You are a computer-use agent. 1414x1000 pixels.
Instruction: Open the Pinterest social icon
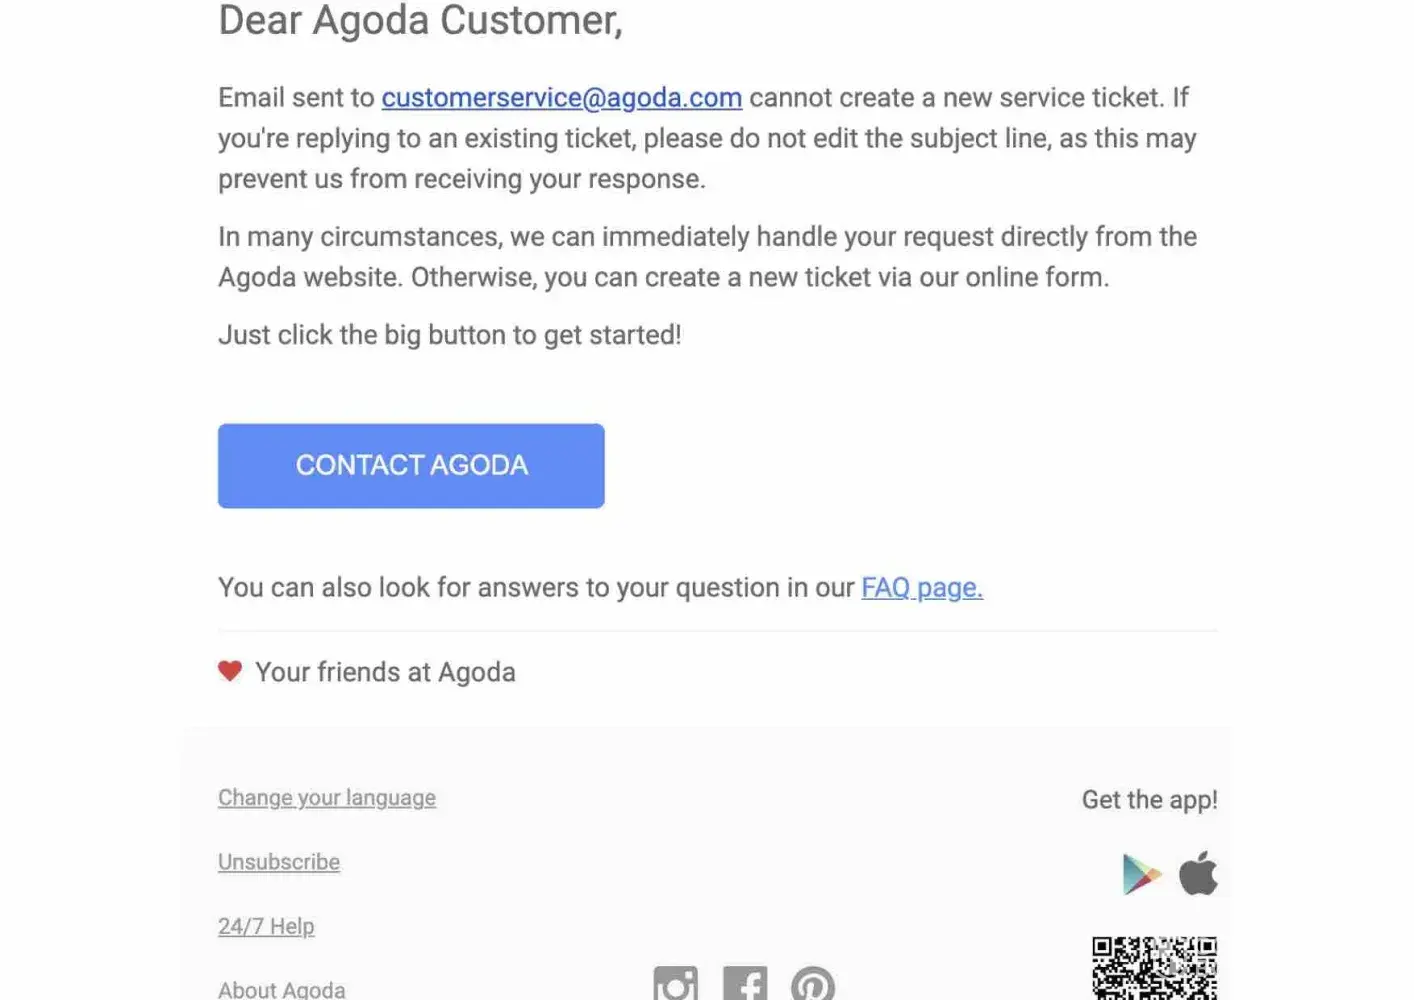coord(813,983)
